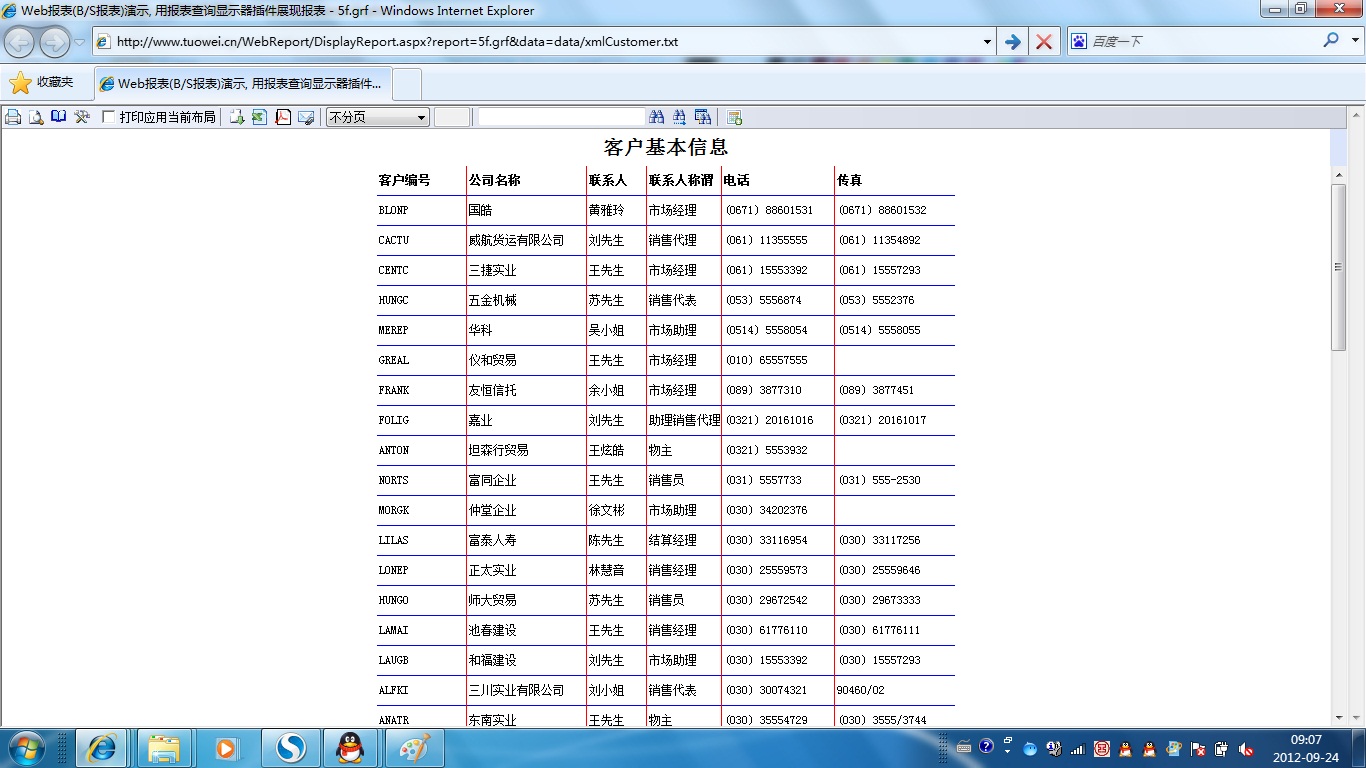Open print preview from the report toolbar

tap(36, 117)
